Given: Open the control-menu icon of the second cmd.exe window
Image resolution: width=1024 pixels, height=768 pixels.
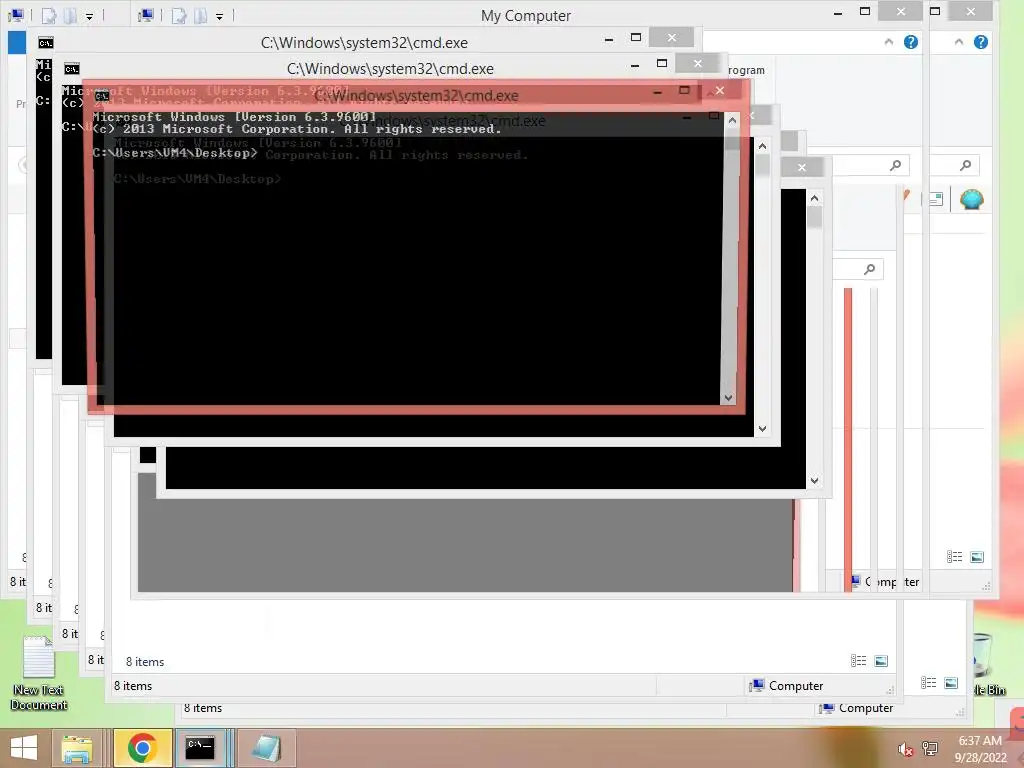Looking at the screenshot, I should (x=72, y=69).
